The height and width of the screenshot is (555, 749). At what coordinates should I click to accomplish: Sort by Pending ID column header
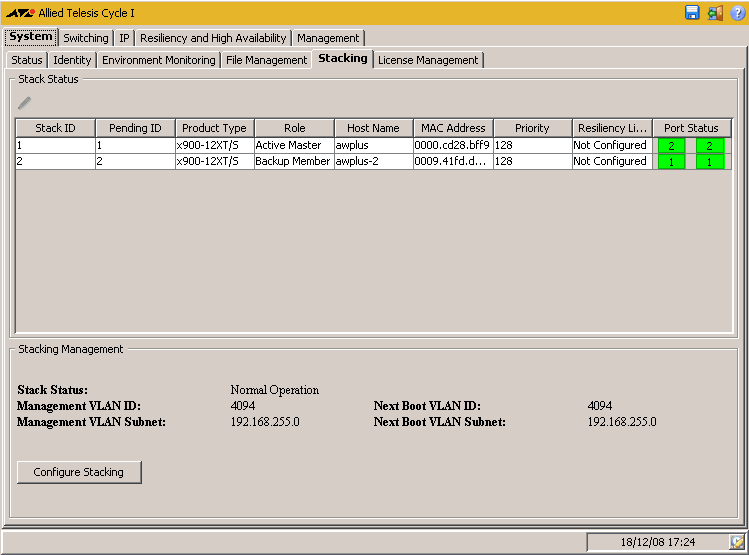(x=135, y=128)
